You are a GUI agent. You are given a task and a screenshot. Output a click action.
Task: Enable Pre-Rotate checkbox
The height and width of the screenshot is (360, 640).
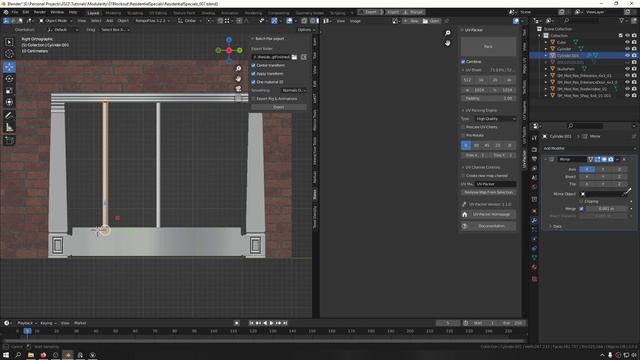[463, 135]
